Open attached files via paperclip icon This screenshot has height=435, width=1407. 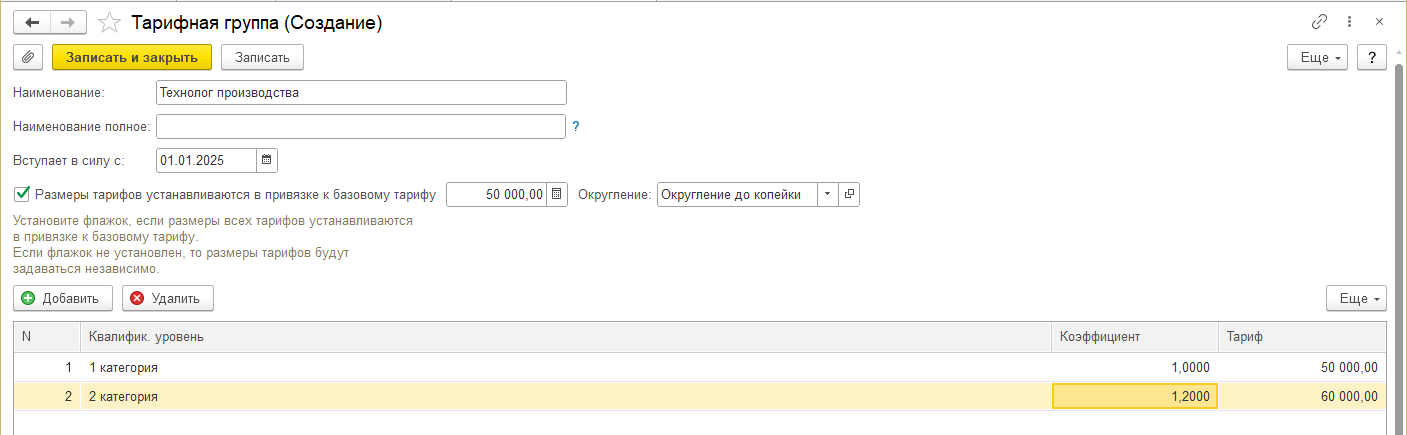pyautogui.click(x=29, y=57)
